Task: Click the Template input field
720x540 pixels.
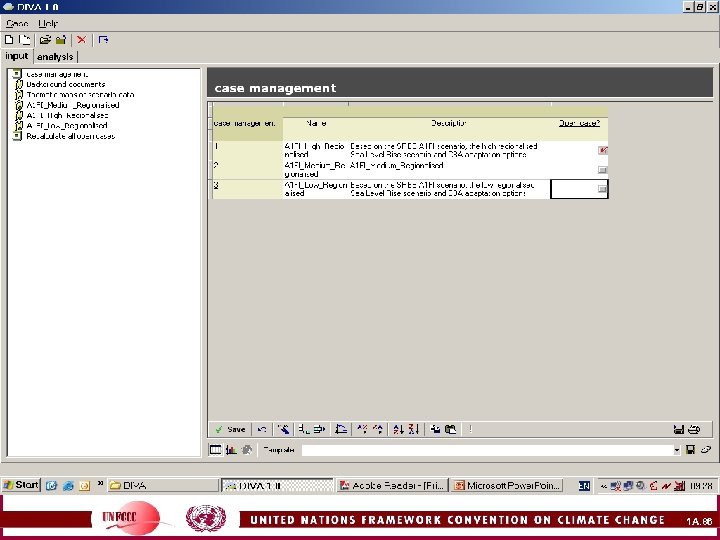Action: [x=488, y=450]
